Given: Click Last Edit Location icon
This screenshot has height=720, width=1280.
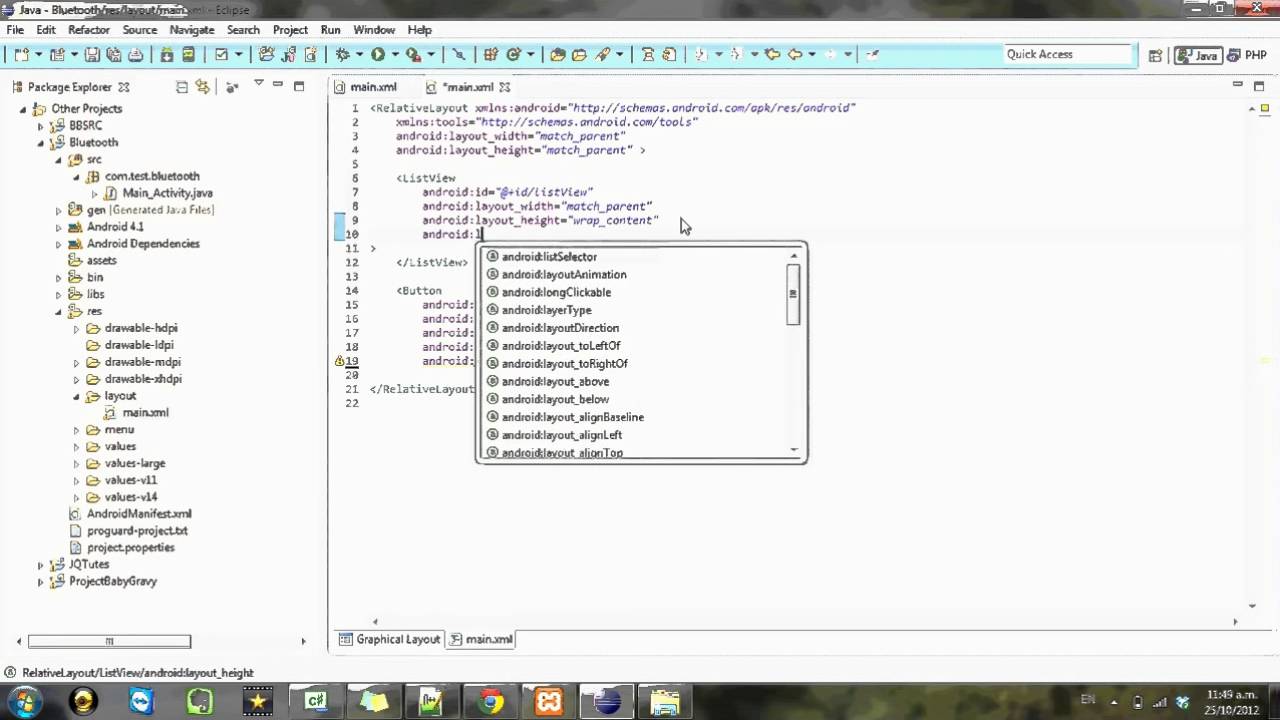Looking at the screenshot, I should pos(772,55).
